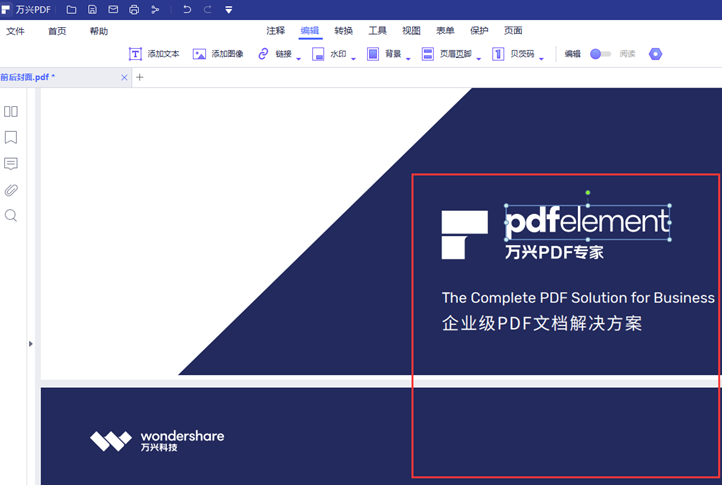Click the 编辑 mode label
Screen dimensions: 722x485
pos(572,54)
